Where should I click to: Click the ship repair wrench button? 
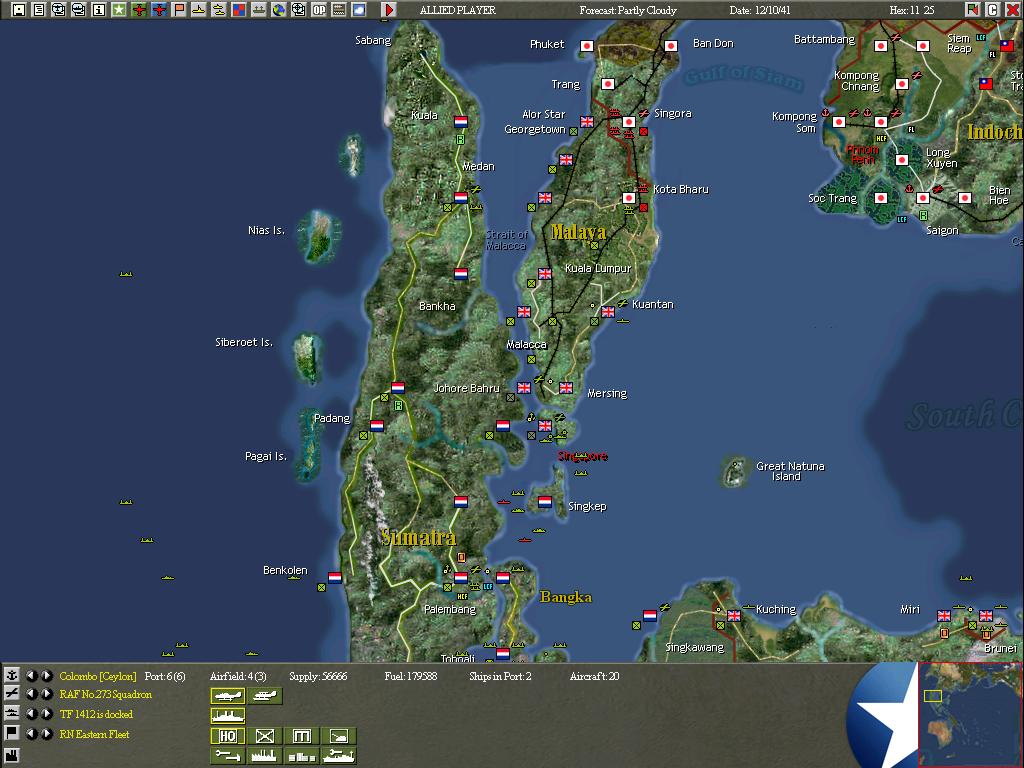(339, 756)
